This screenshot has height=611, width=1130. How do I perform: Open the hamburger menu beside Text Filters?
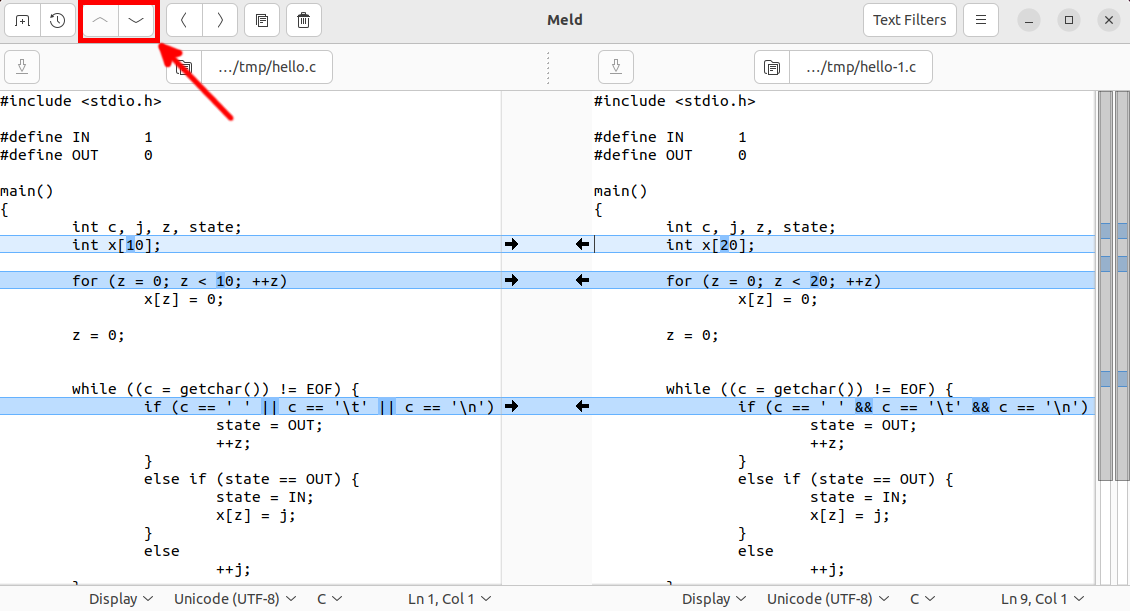point(981,20)
